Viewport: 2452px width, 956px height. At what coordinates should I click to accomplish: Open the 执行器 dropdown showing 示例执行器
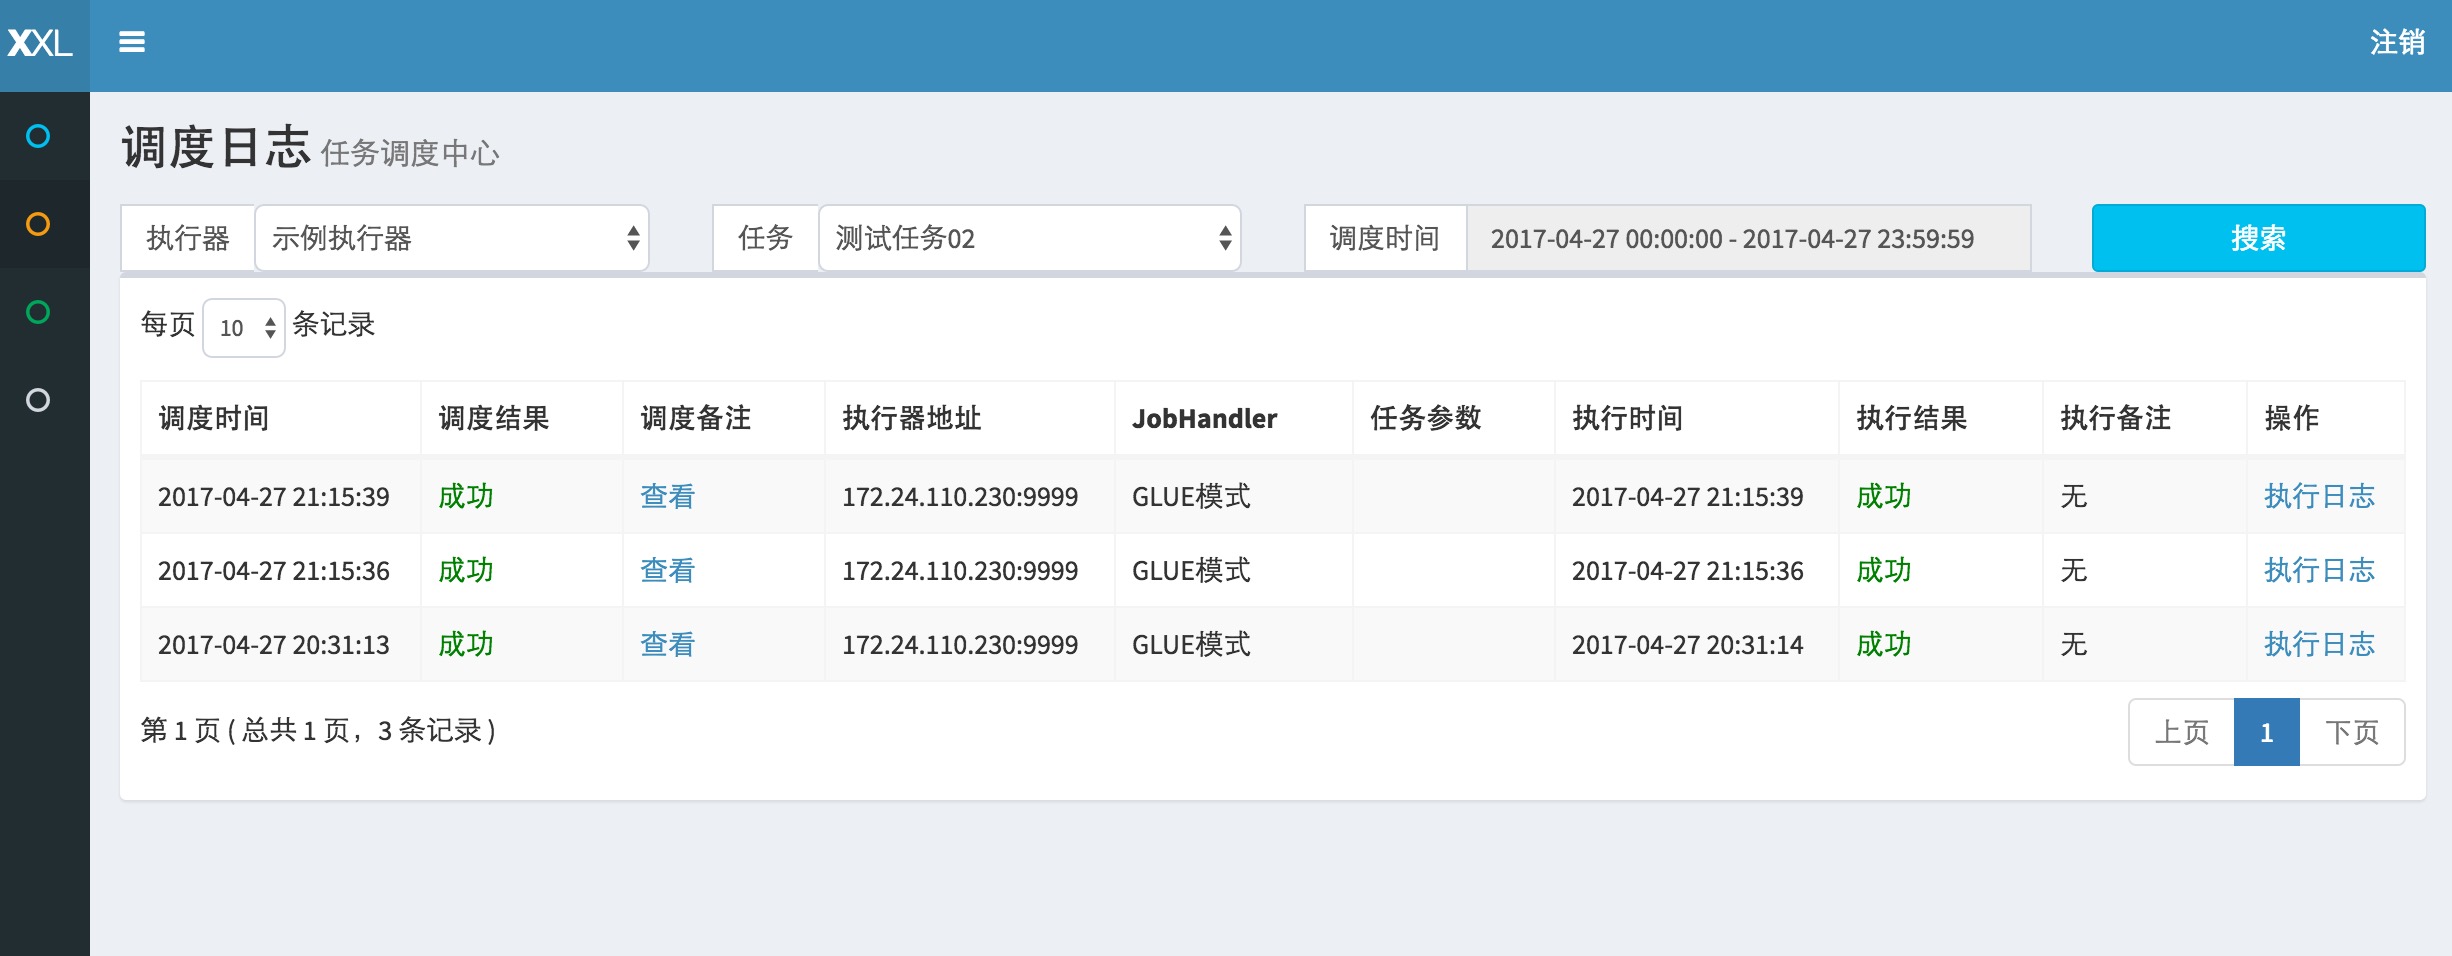pyautogui.click(x=452, y=238)
